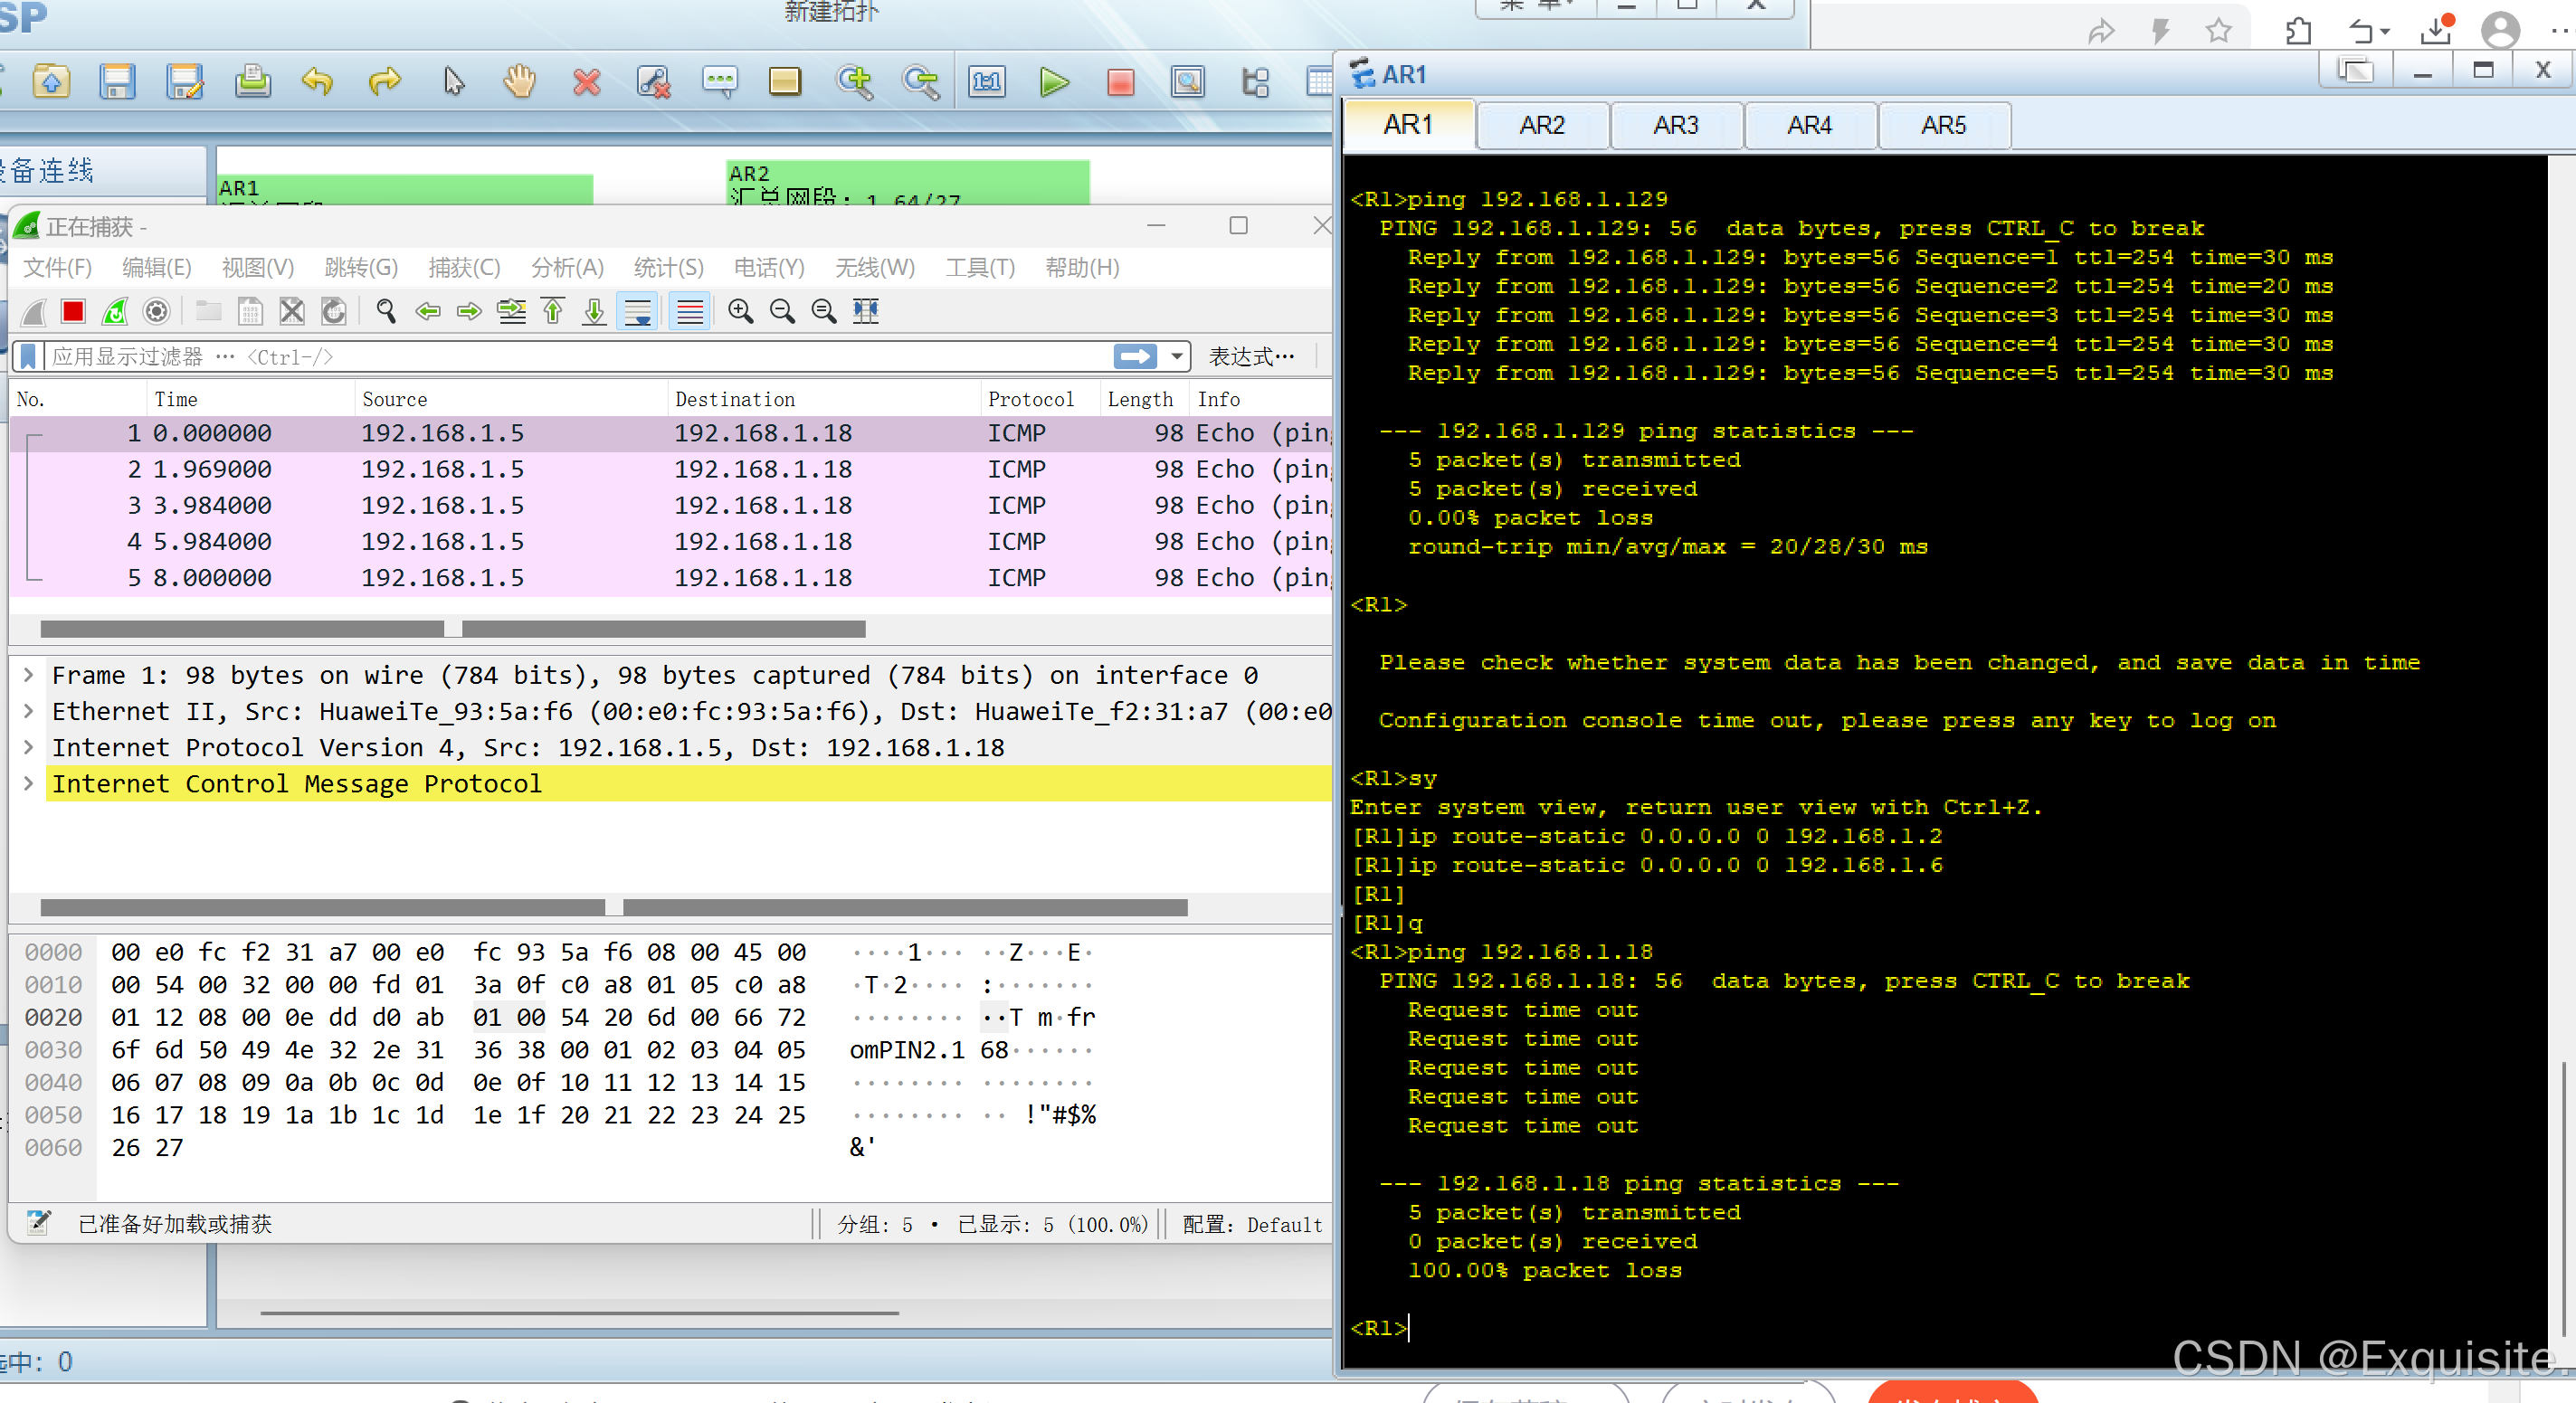
Task: Expand the Ethernet II details row
Action: 29,711
